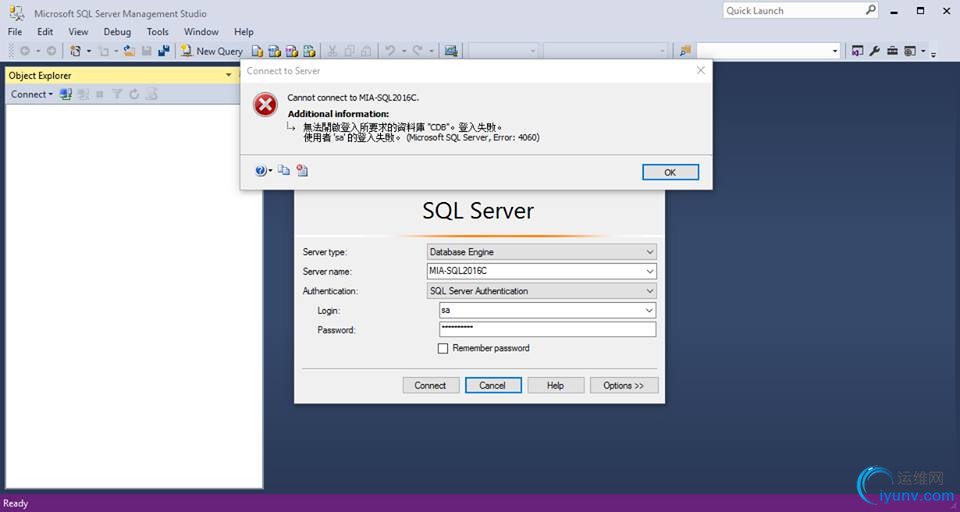
Task: Click the Disconnect icon in Object Explorer
Action: [x=83, y=94]
